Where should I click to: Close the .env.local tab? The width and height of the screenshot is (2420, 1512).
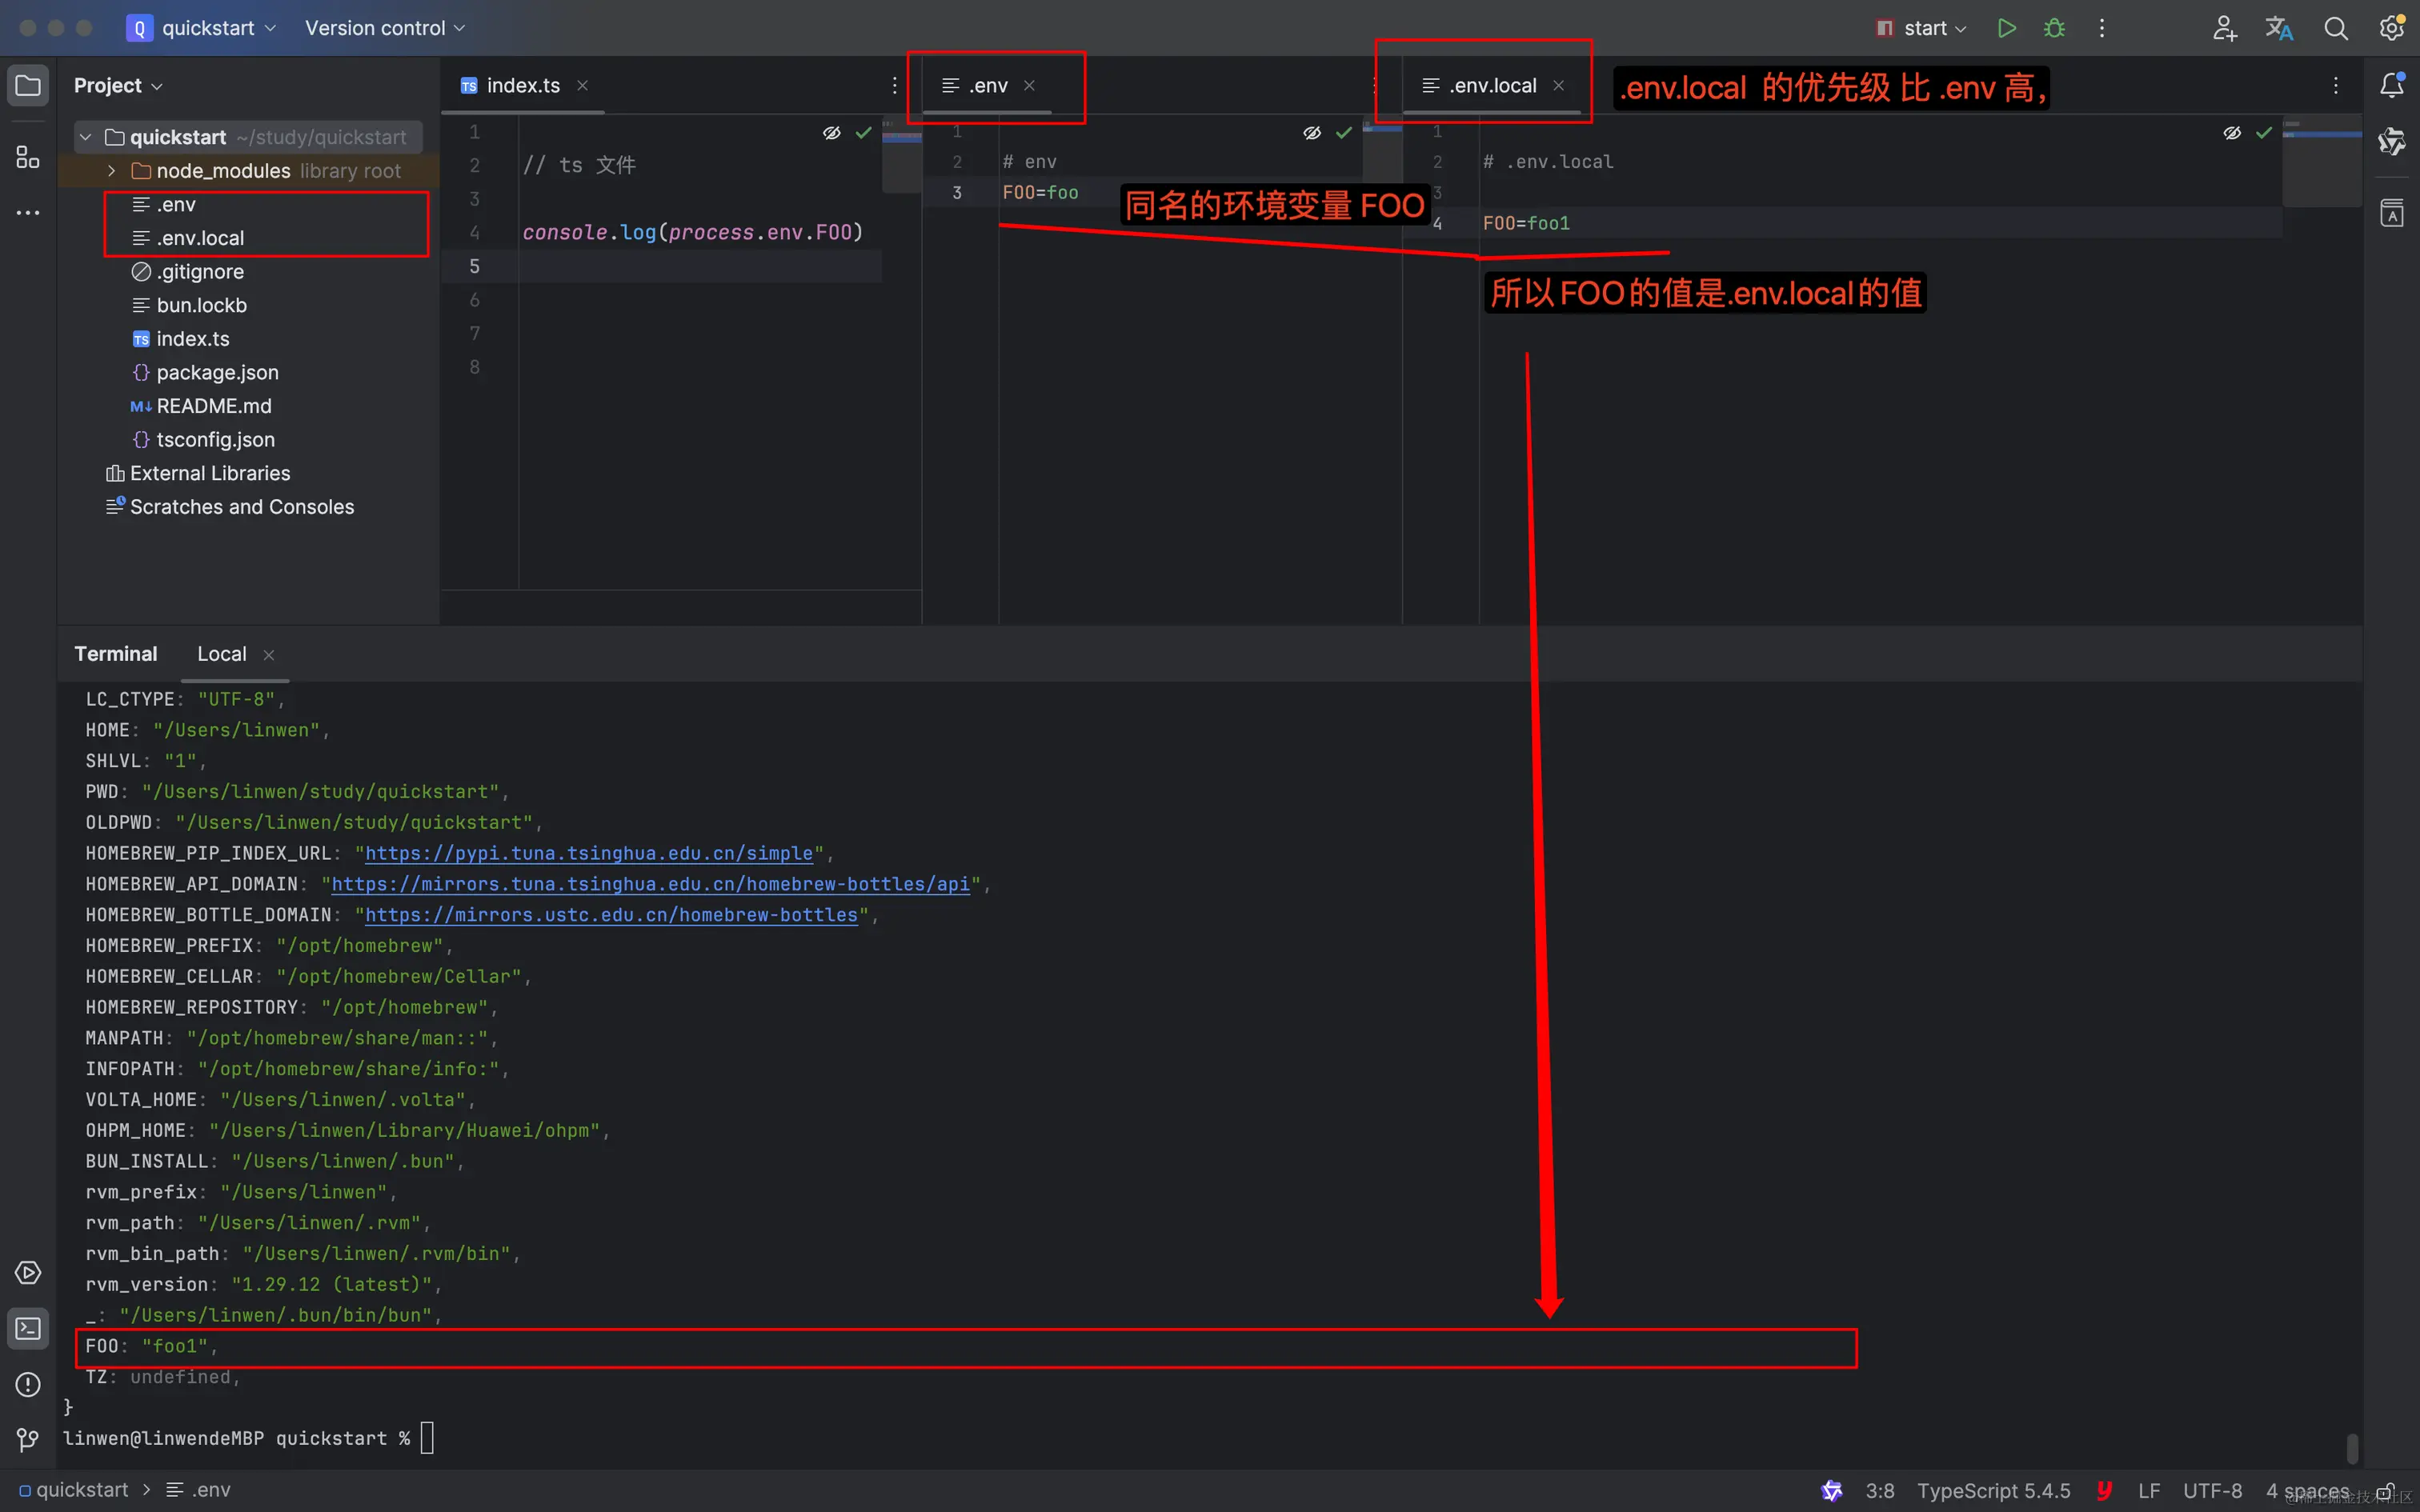pyautogui.click(x=1558, y=86)
